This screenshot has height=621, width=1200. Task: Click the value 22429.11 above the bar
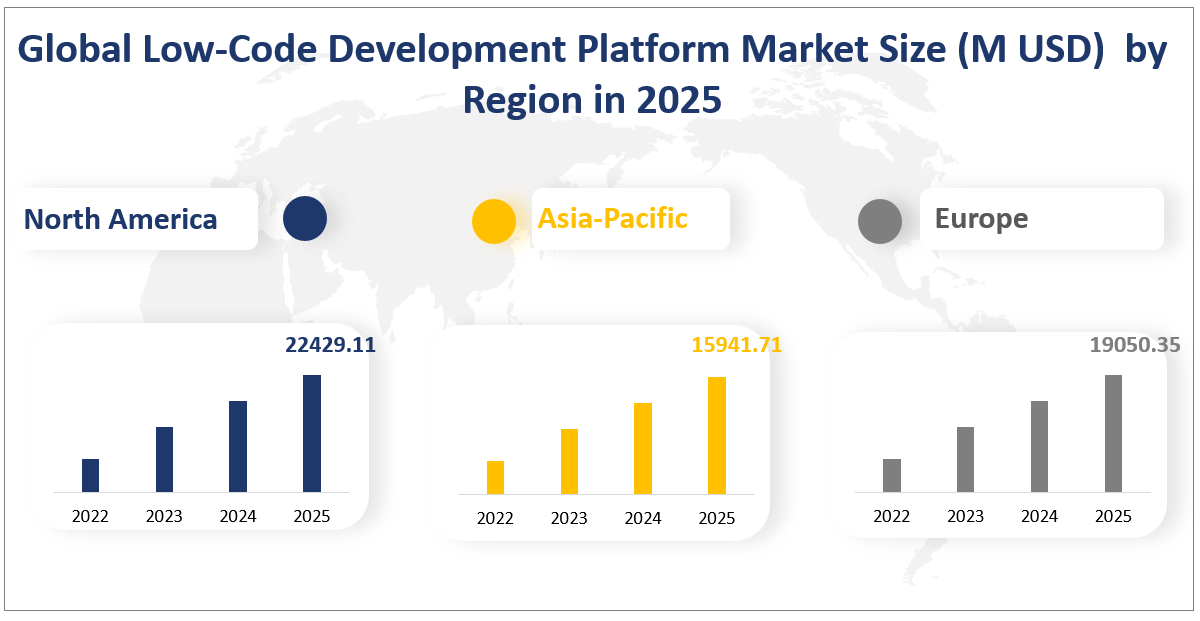tap(331, 346)
